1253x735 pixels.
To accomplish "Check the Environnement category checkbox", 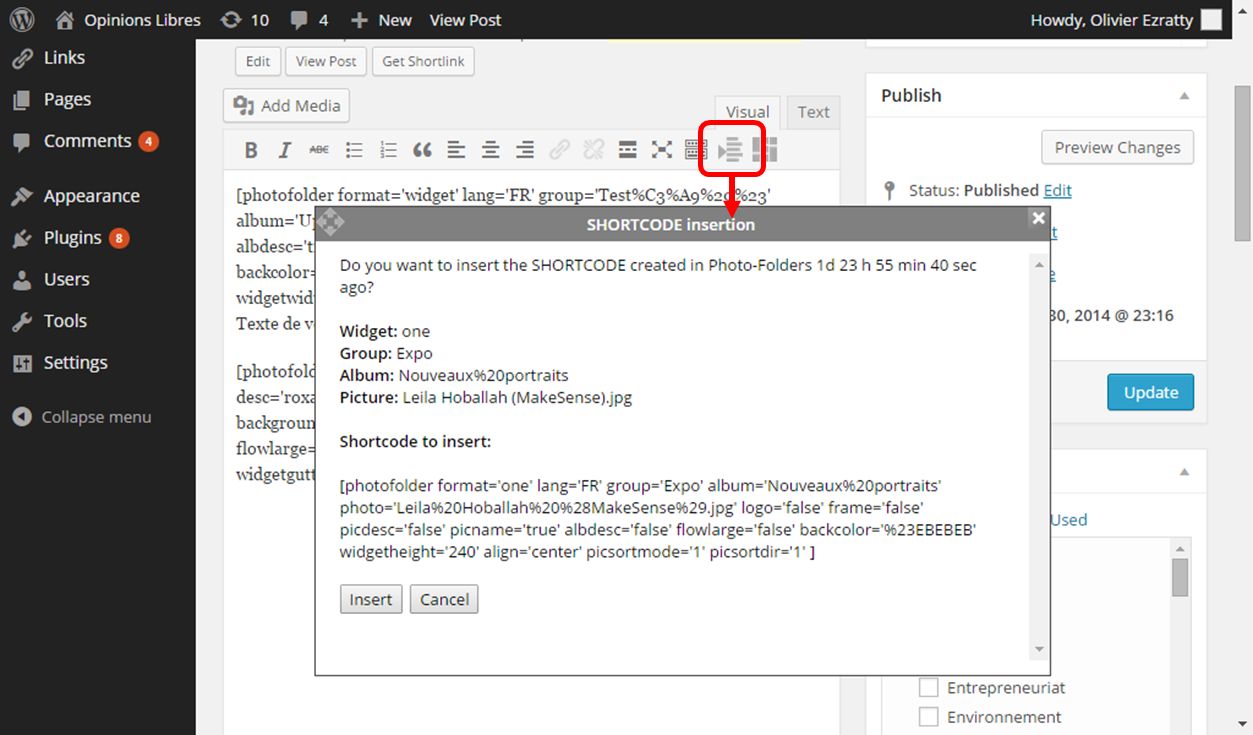I will pyautogui.click(x=929, y=717).
